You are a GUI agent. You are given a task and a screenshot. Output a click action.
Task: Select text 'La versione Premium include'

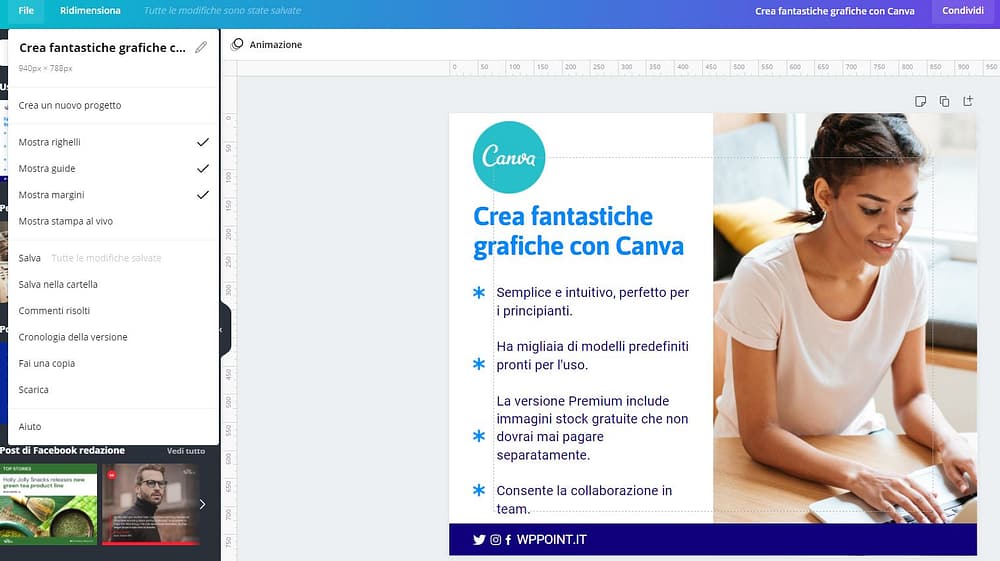tap(592, 428)
